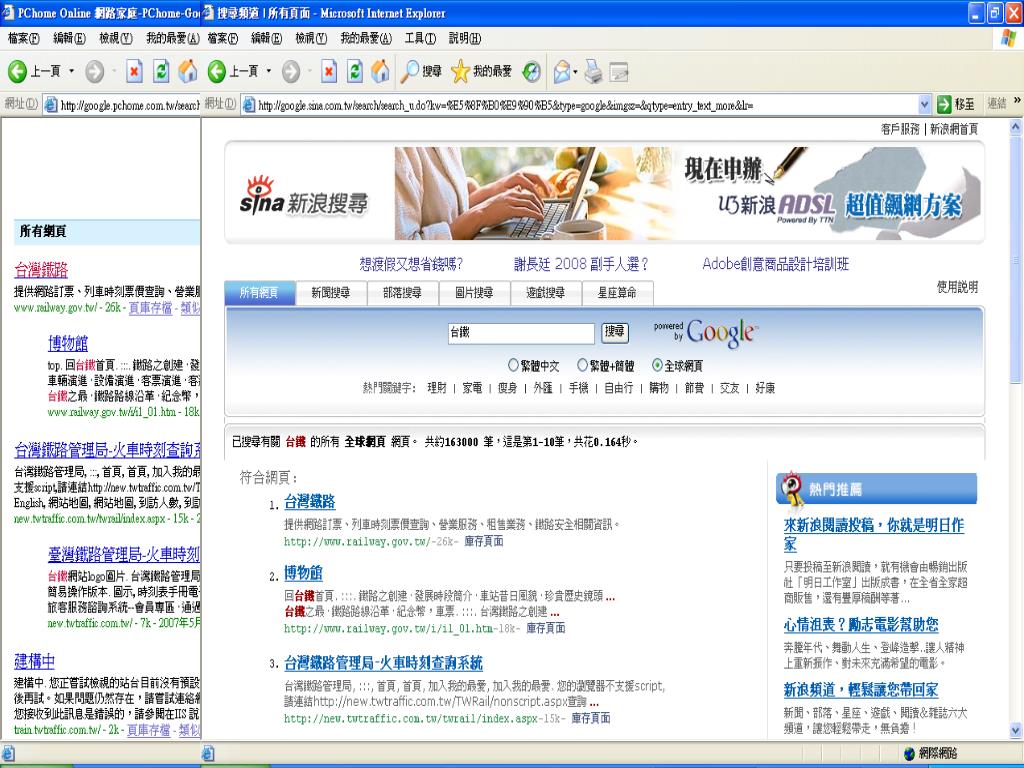Open the 台灣鐵路 result in the Sina results
The image size is (1024, 768).
coord(310,502)
